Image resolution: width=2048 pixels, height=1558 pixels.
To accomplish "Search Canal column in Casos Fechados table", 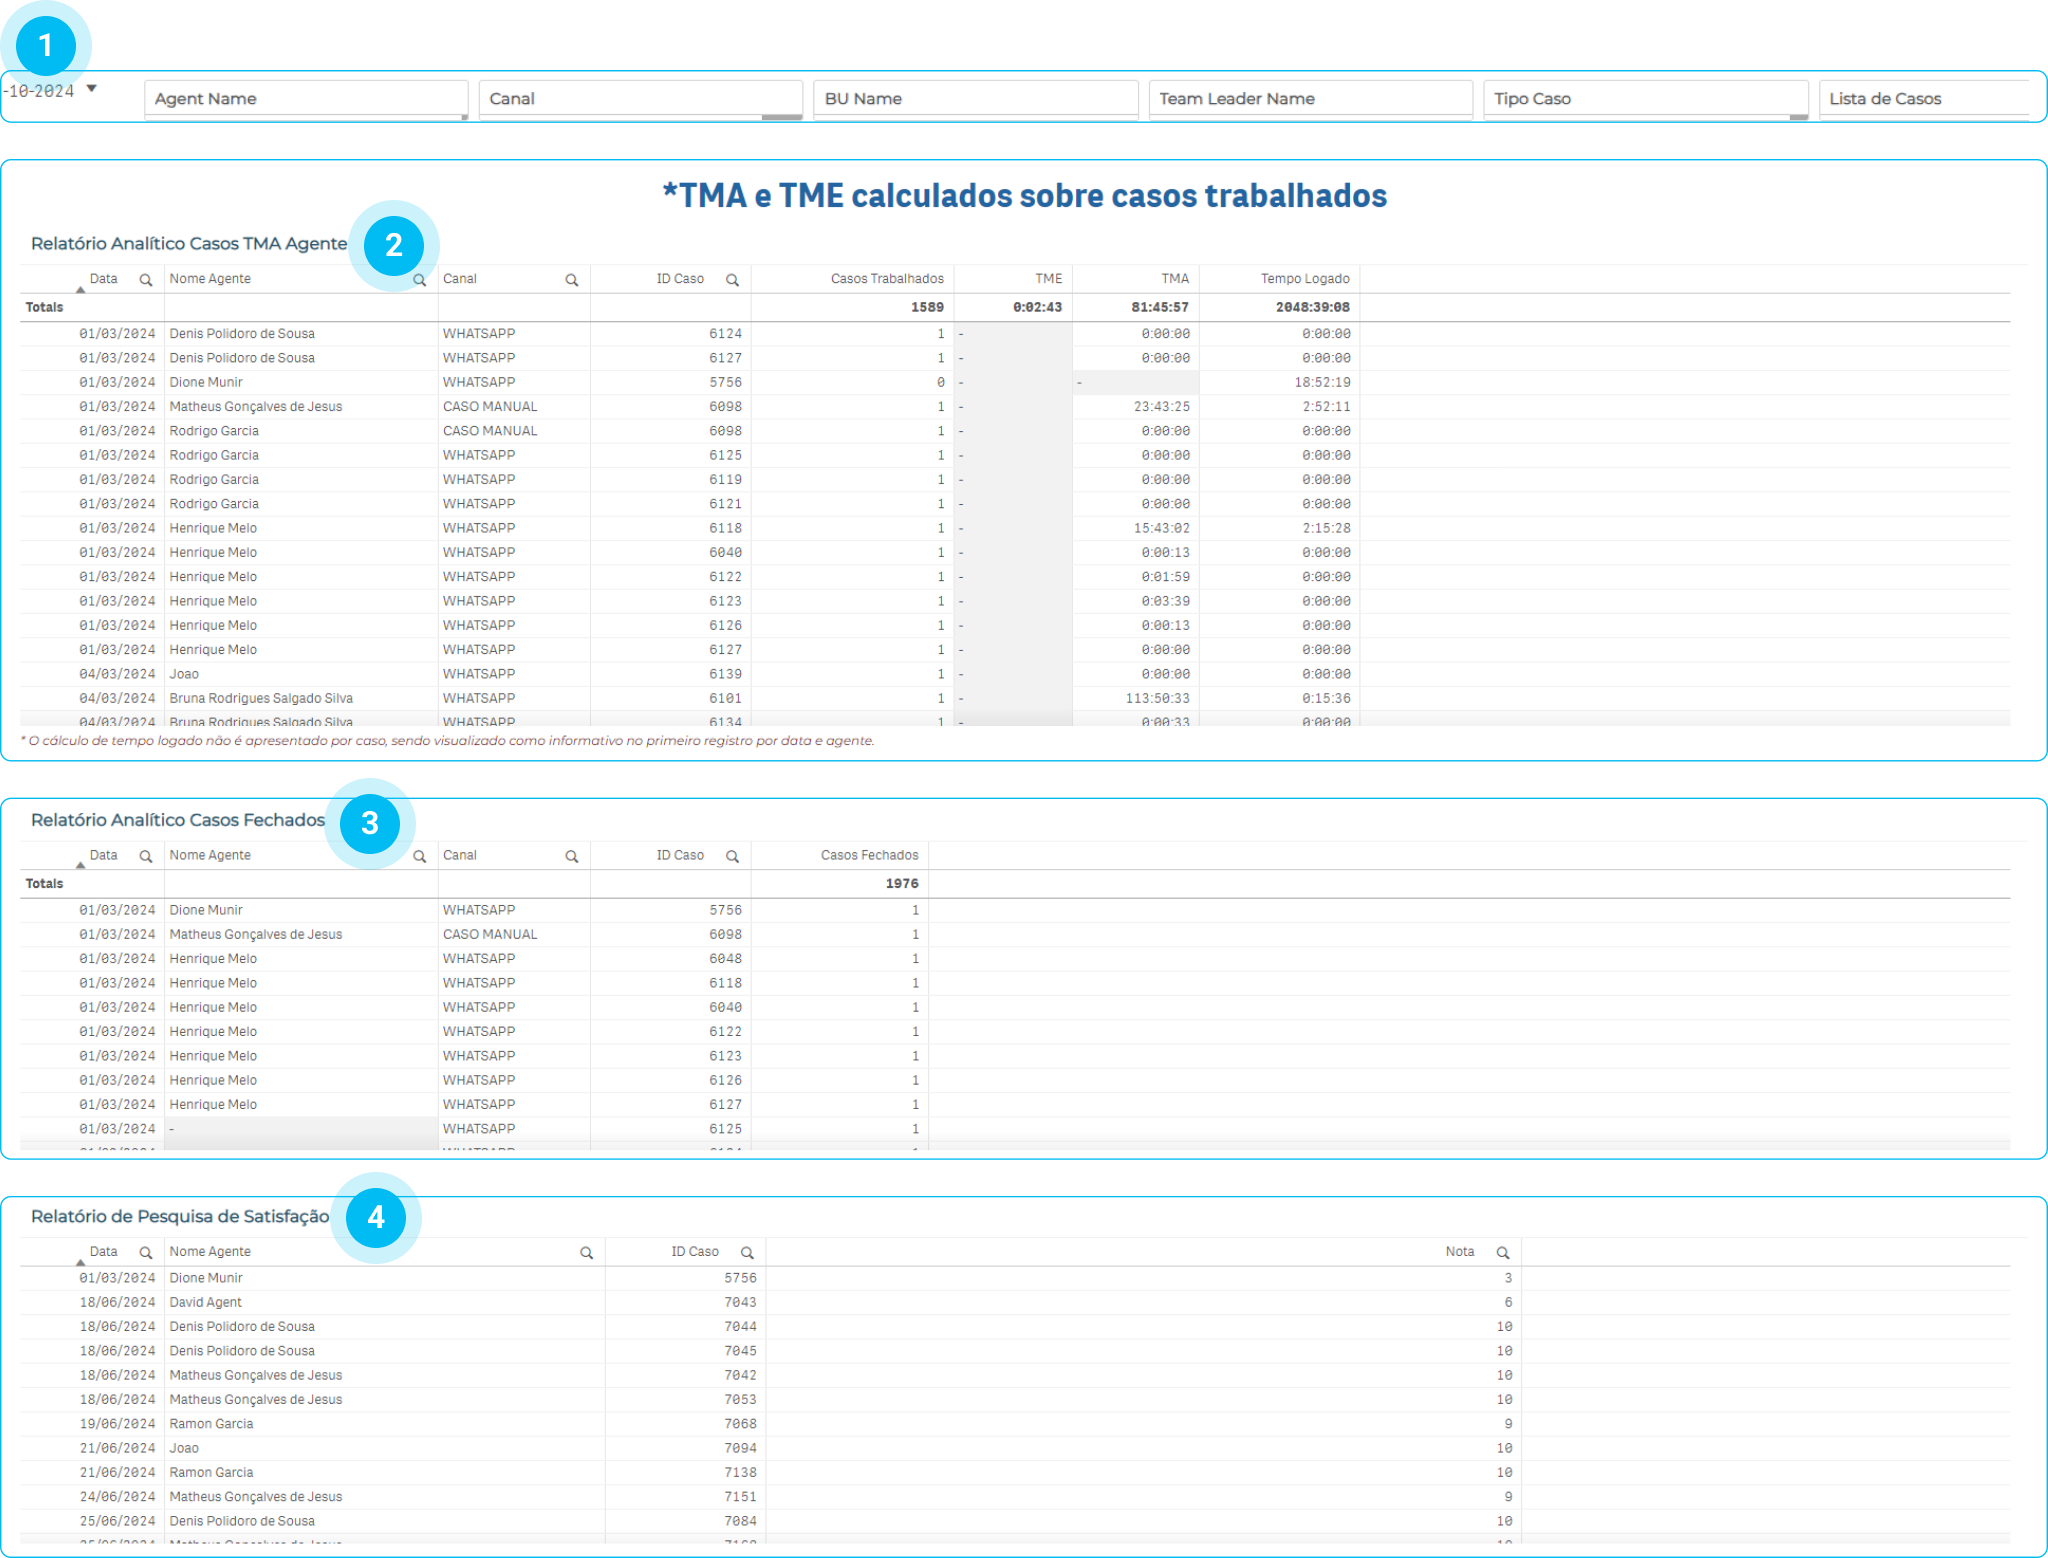I will (572, 856).
